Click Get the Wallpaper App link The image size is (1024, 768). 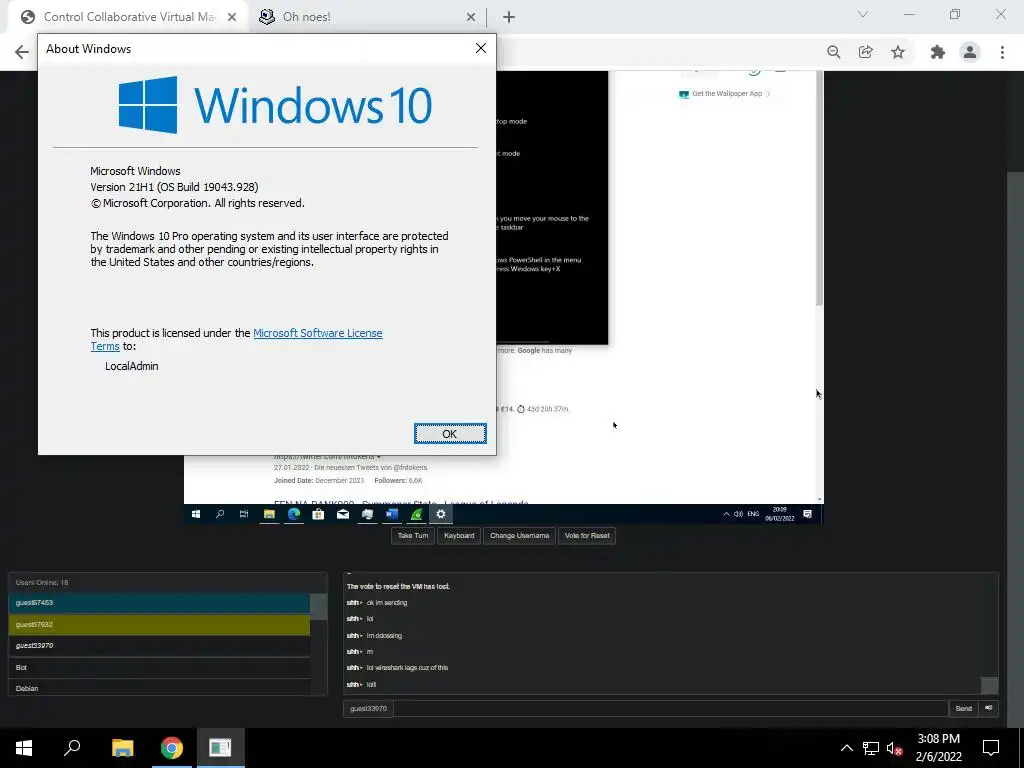click(726, 93)
